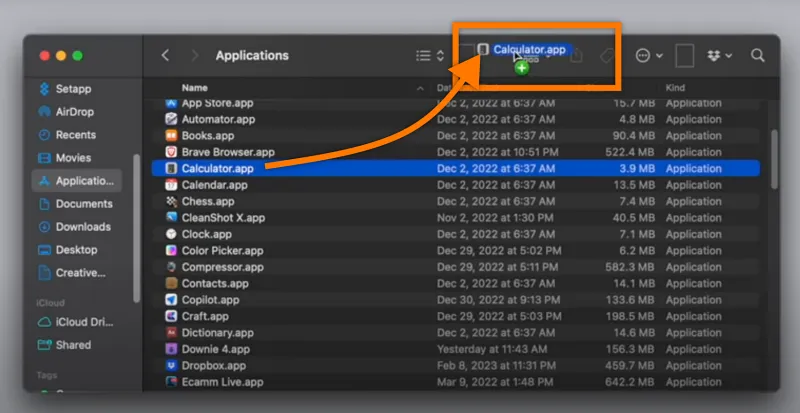
Task: Click the Copilot.app icon
Action: (171, 300)
